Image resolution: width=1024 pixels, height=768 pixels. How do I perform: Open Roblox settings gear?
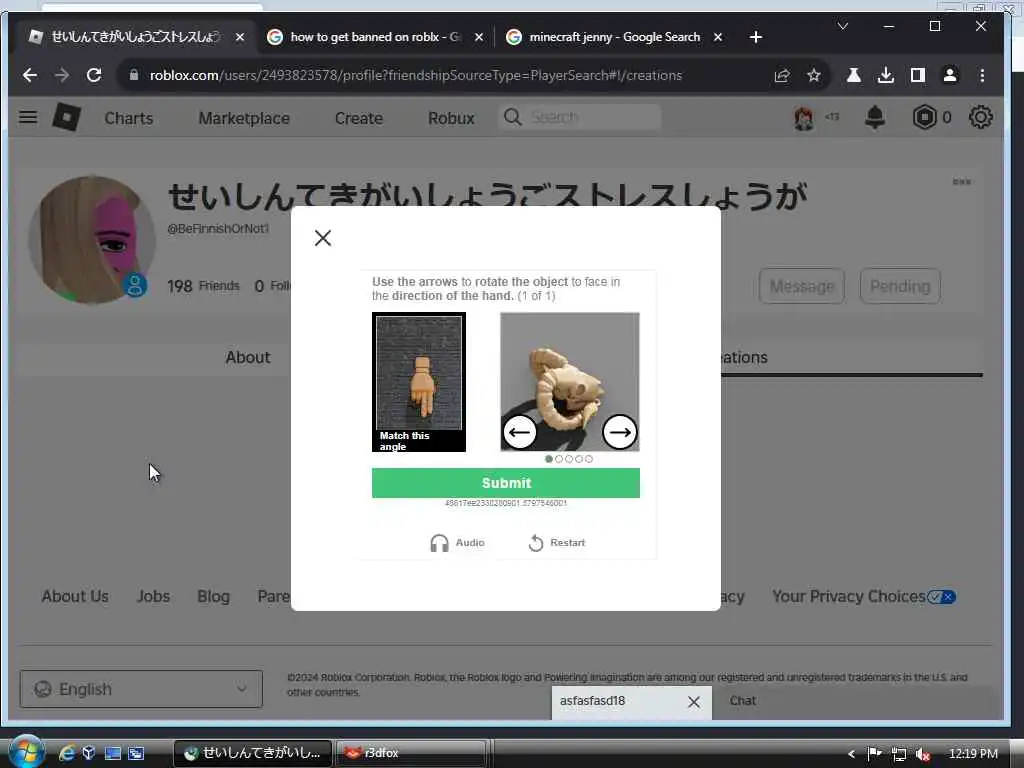(x=980, y=118)
